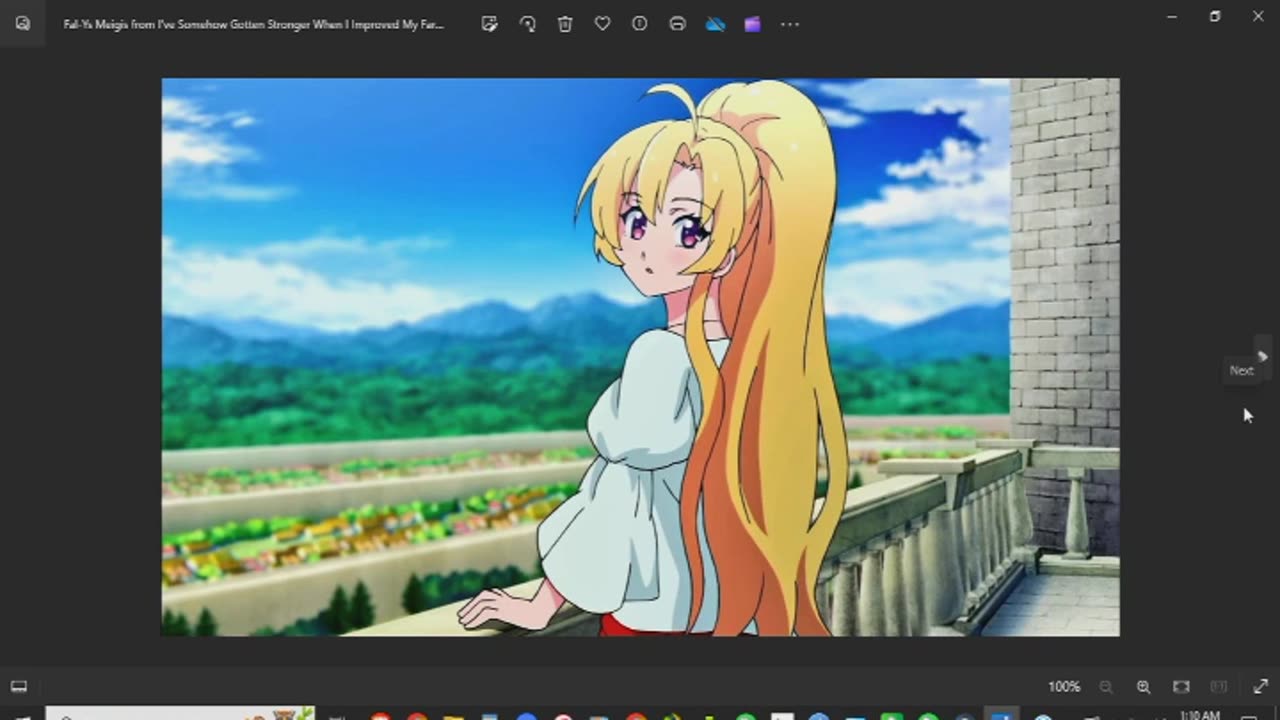Image resolution: width=1280 pixels, height=720 pixels.
Task: Enter full screen with the diagonal arrows
Action: coord(1260,687)
